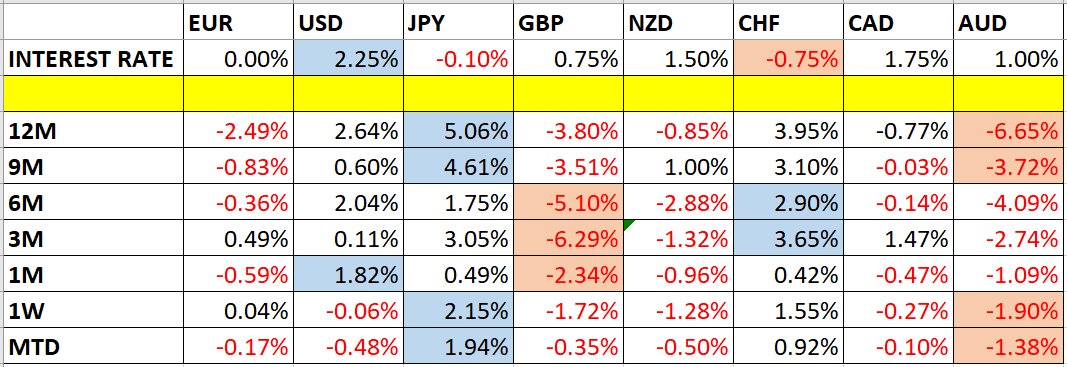Click the CAD 3M cell showing 1.47%
The image size is (1067, 367).
pyautogui.click(x=899, y=238)
